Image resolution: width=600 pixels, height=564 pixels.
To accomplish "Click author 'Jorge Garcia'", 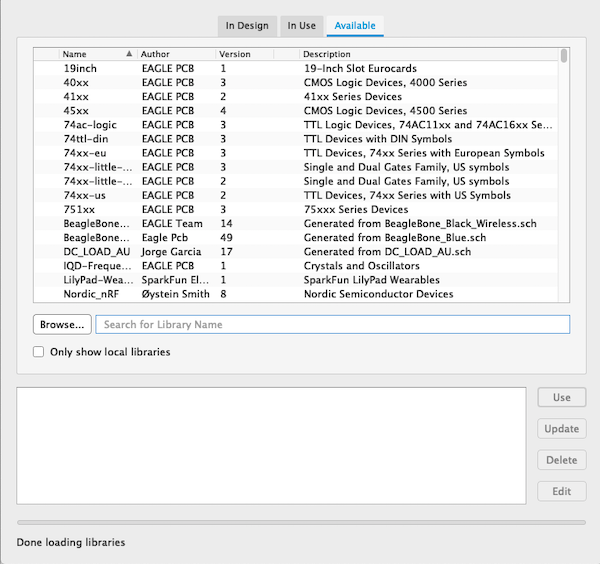I will point(171,252).
